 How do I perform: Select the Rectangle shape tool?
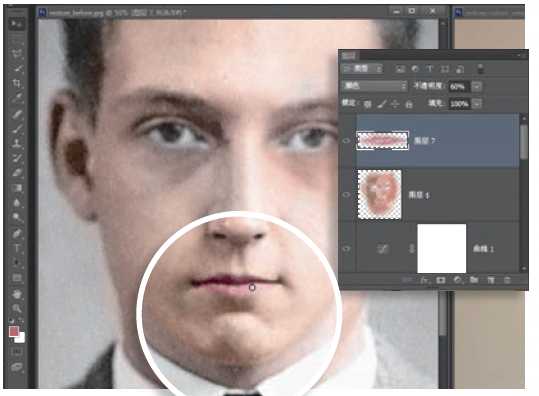pyautogui.click(x=17, y=277)
